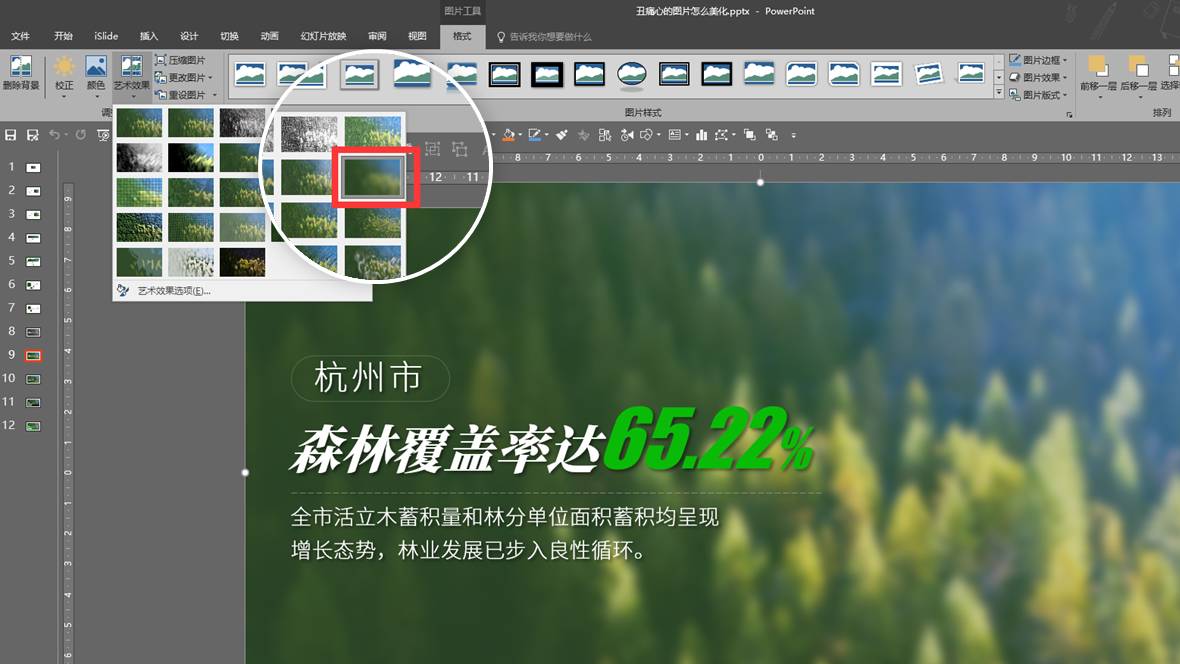1180x664 pixels.
Task: Open the 文件 (File) tab
Action: 20,36
